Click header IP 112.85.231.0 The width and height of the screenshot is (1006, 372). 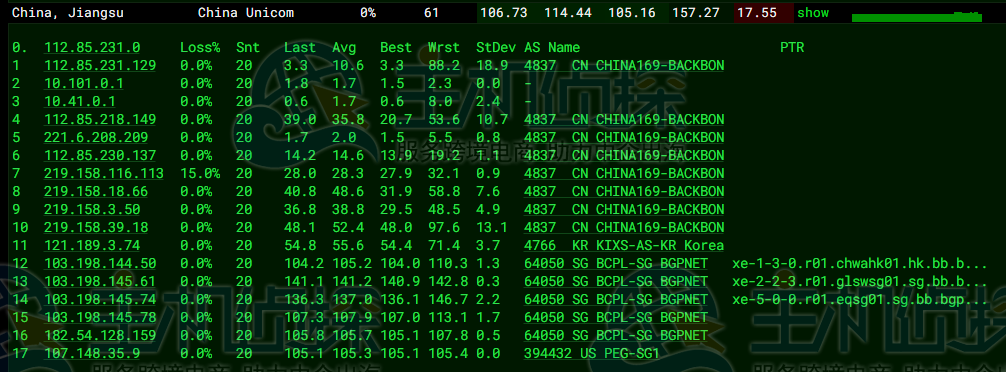tap(92, 47)
